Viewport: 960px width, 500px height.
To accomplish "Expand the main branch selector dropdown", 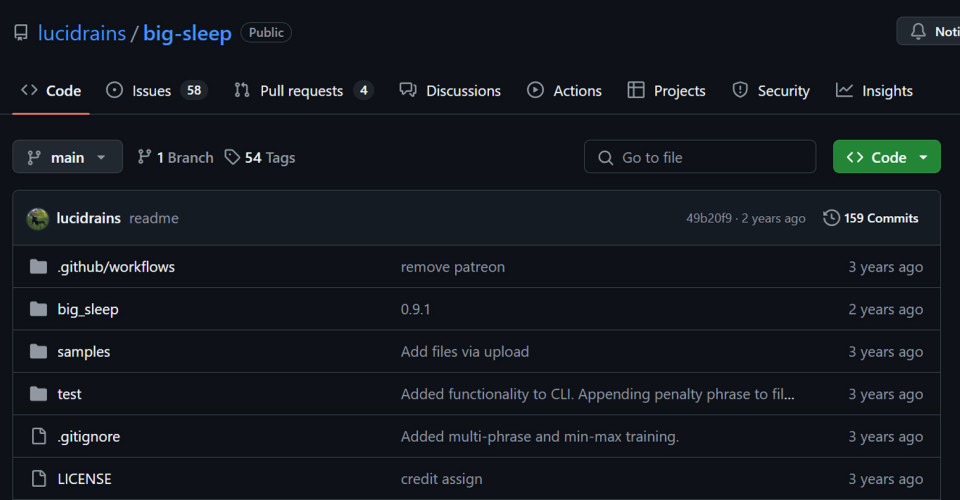I will (x=67, y=157).
